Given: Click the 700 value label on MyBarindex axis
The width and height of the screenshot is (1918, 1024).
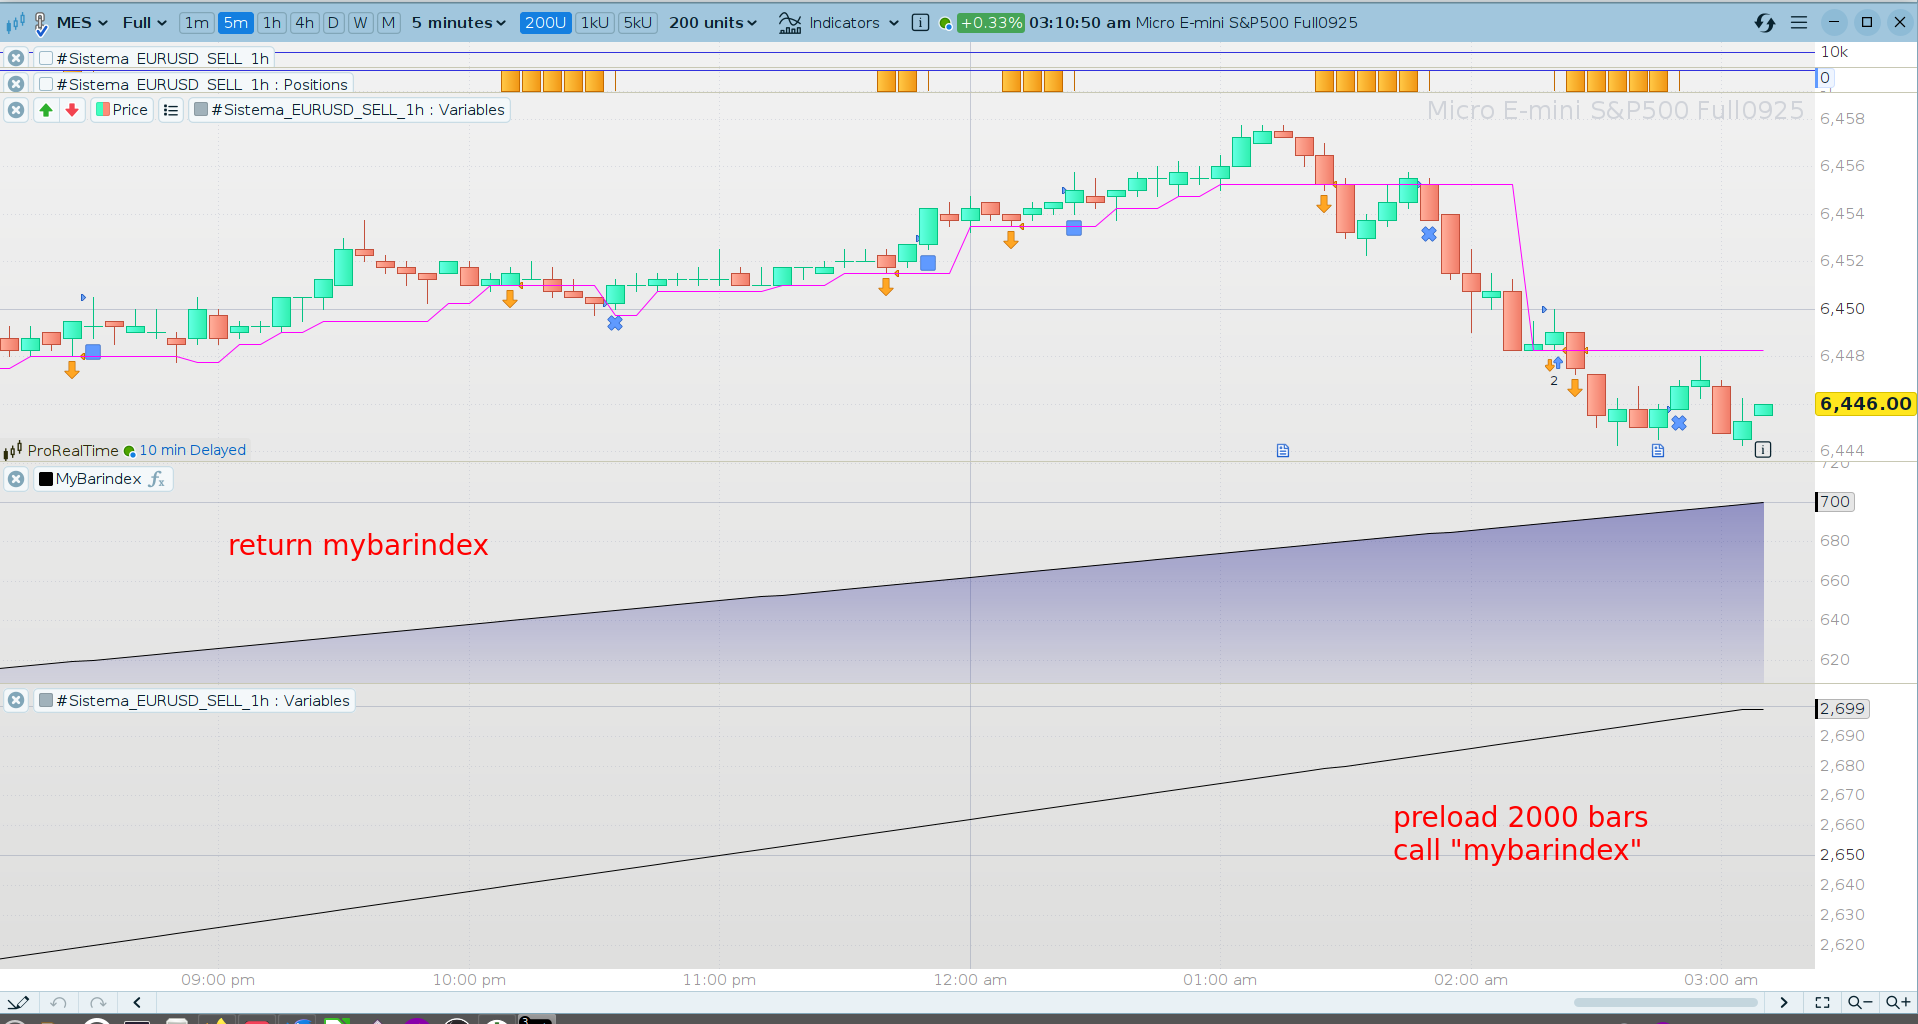Looking at the screenshot, I should (1835, 502).
